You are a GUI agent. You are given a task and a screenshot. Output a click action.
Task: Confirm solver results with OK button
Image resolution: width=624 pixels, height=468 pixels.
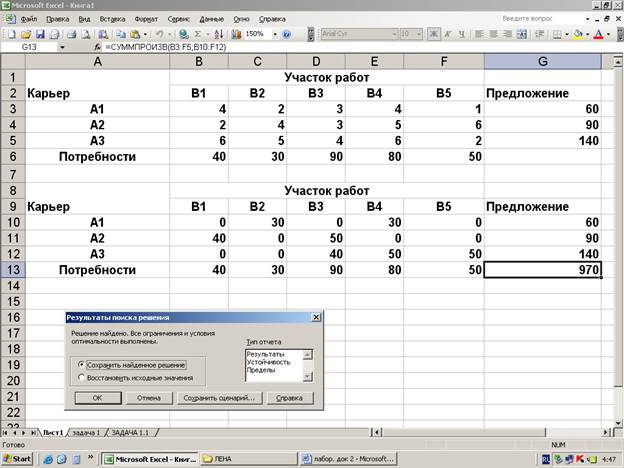[98, 398]
